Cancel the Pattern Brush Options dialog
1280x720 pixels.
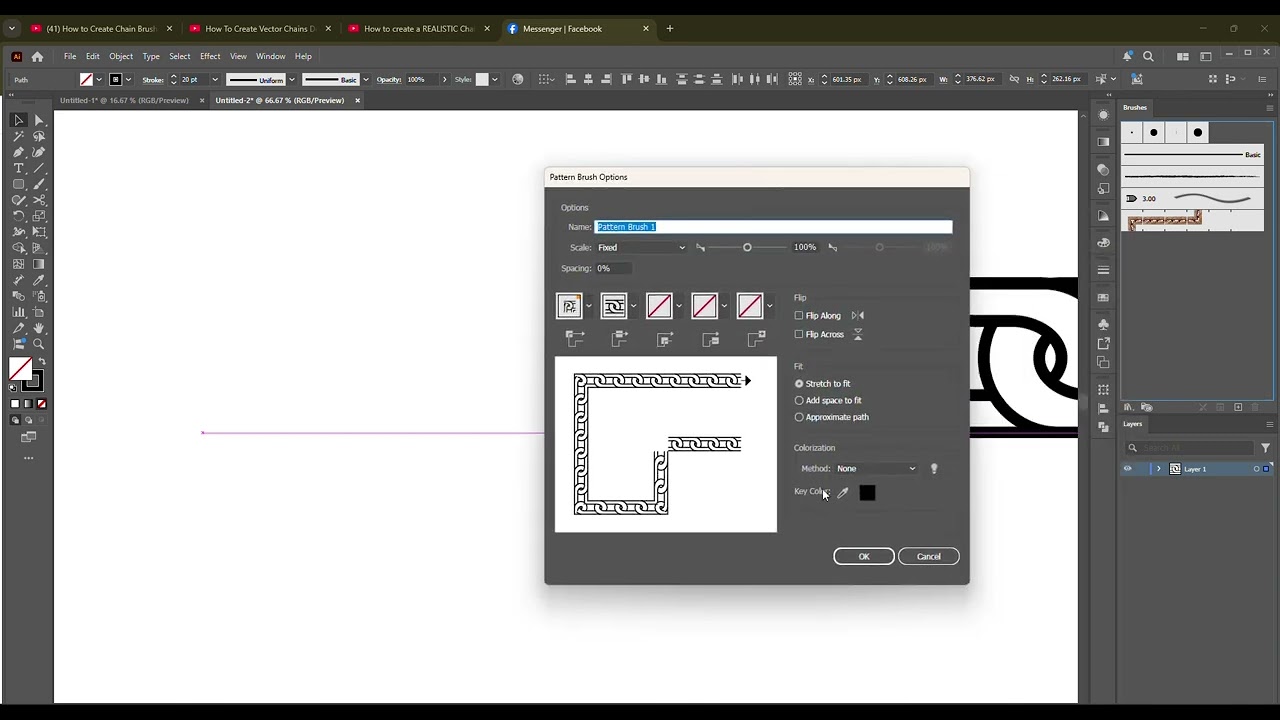tap(928, 556)
